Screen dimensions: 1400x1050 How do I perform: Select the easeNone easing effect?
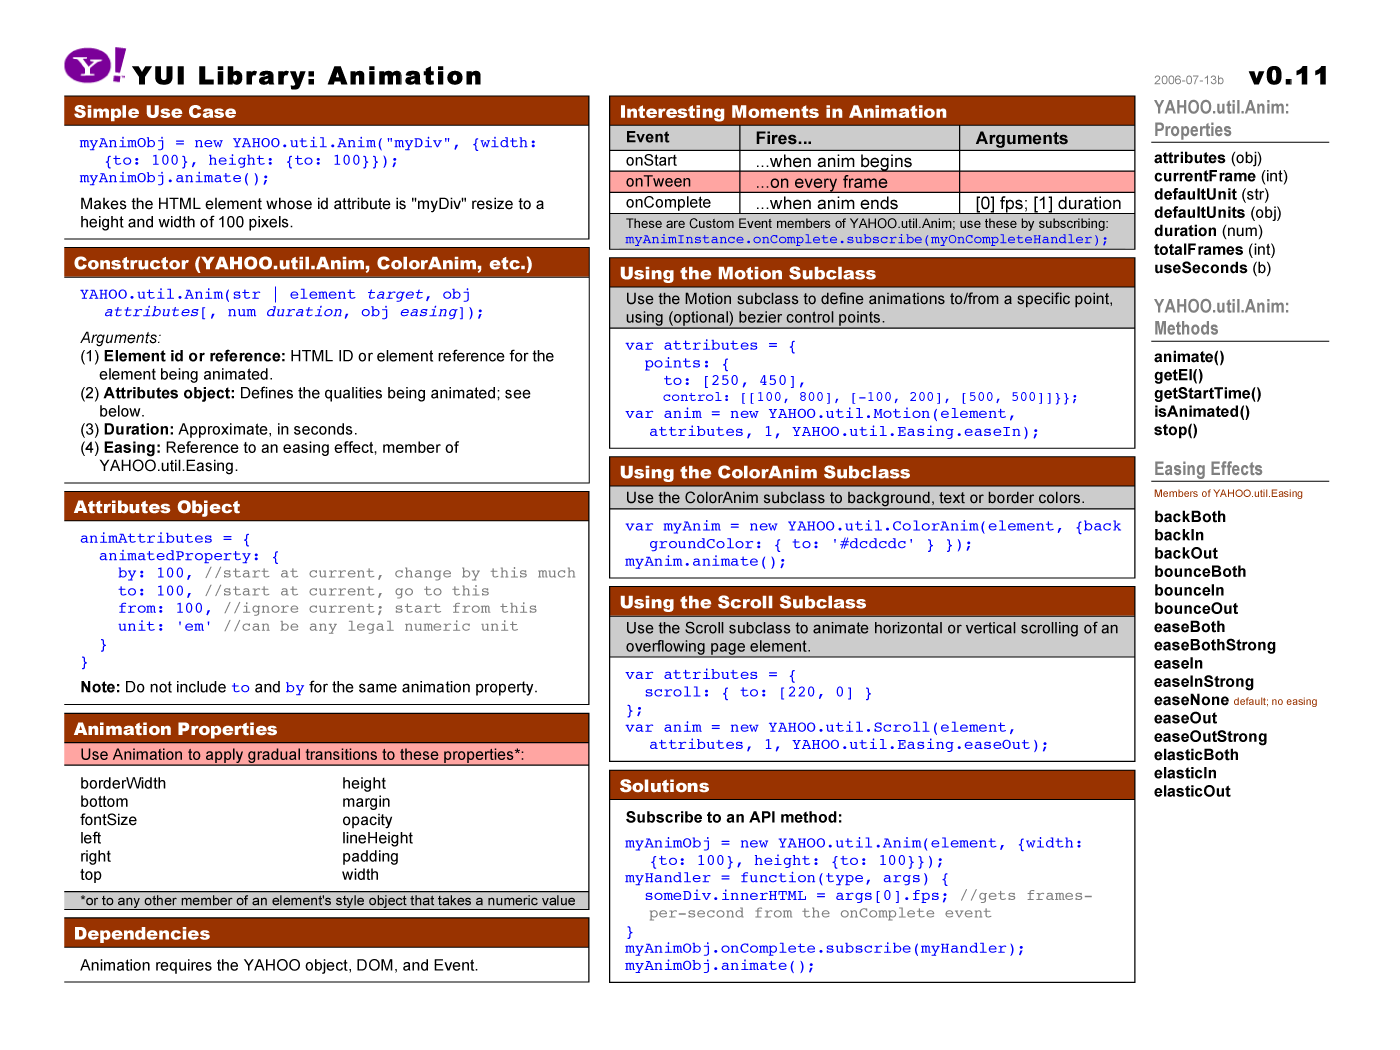point(1190,700)
